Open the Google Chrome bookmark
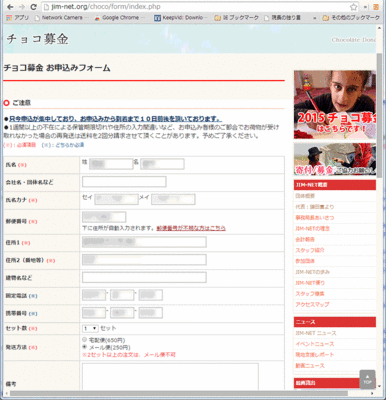Screen dimensions: 386x400 [x=120, y=18]
